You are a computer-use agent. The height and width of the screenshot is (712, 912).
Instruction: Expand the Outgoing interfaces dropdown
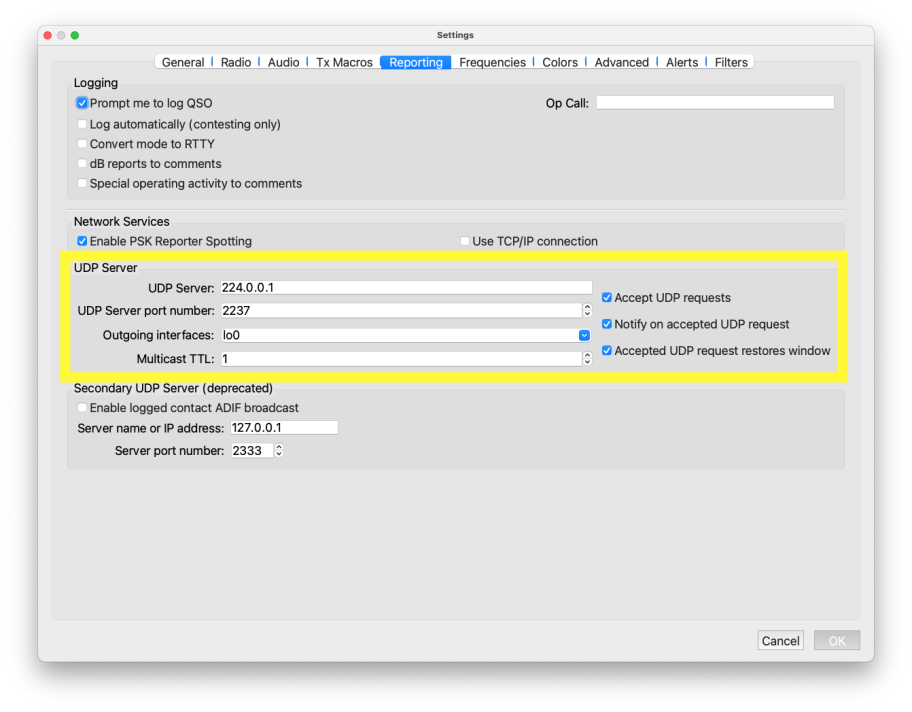pyautogui.click(x=585, y=335)
